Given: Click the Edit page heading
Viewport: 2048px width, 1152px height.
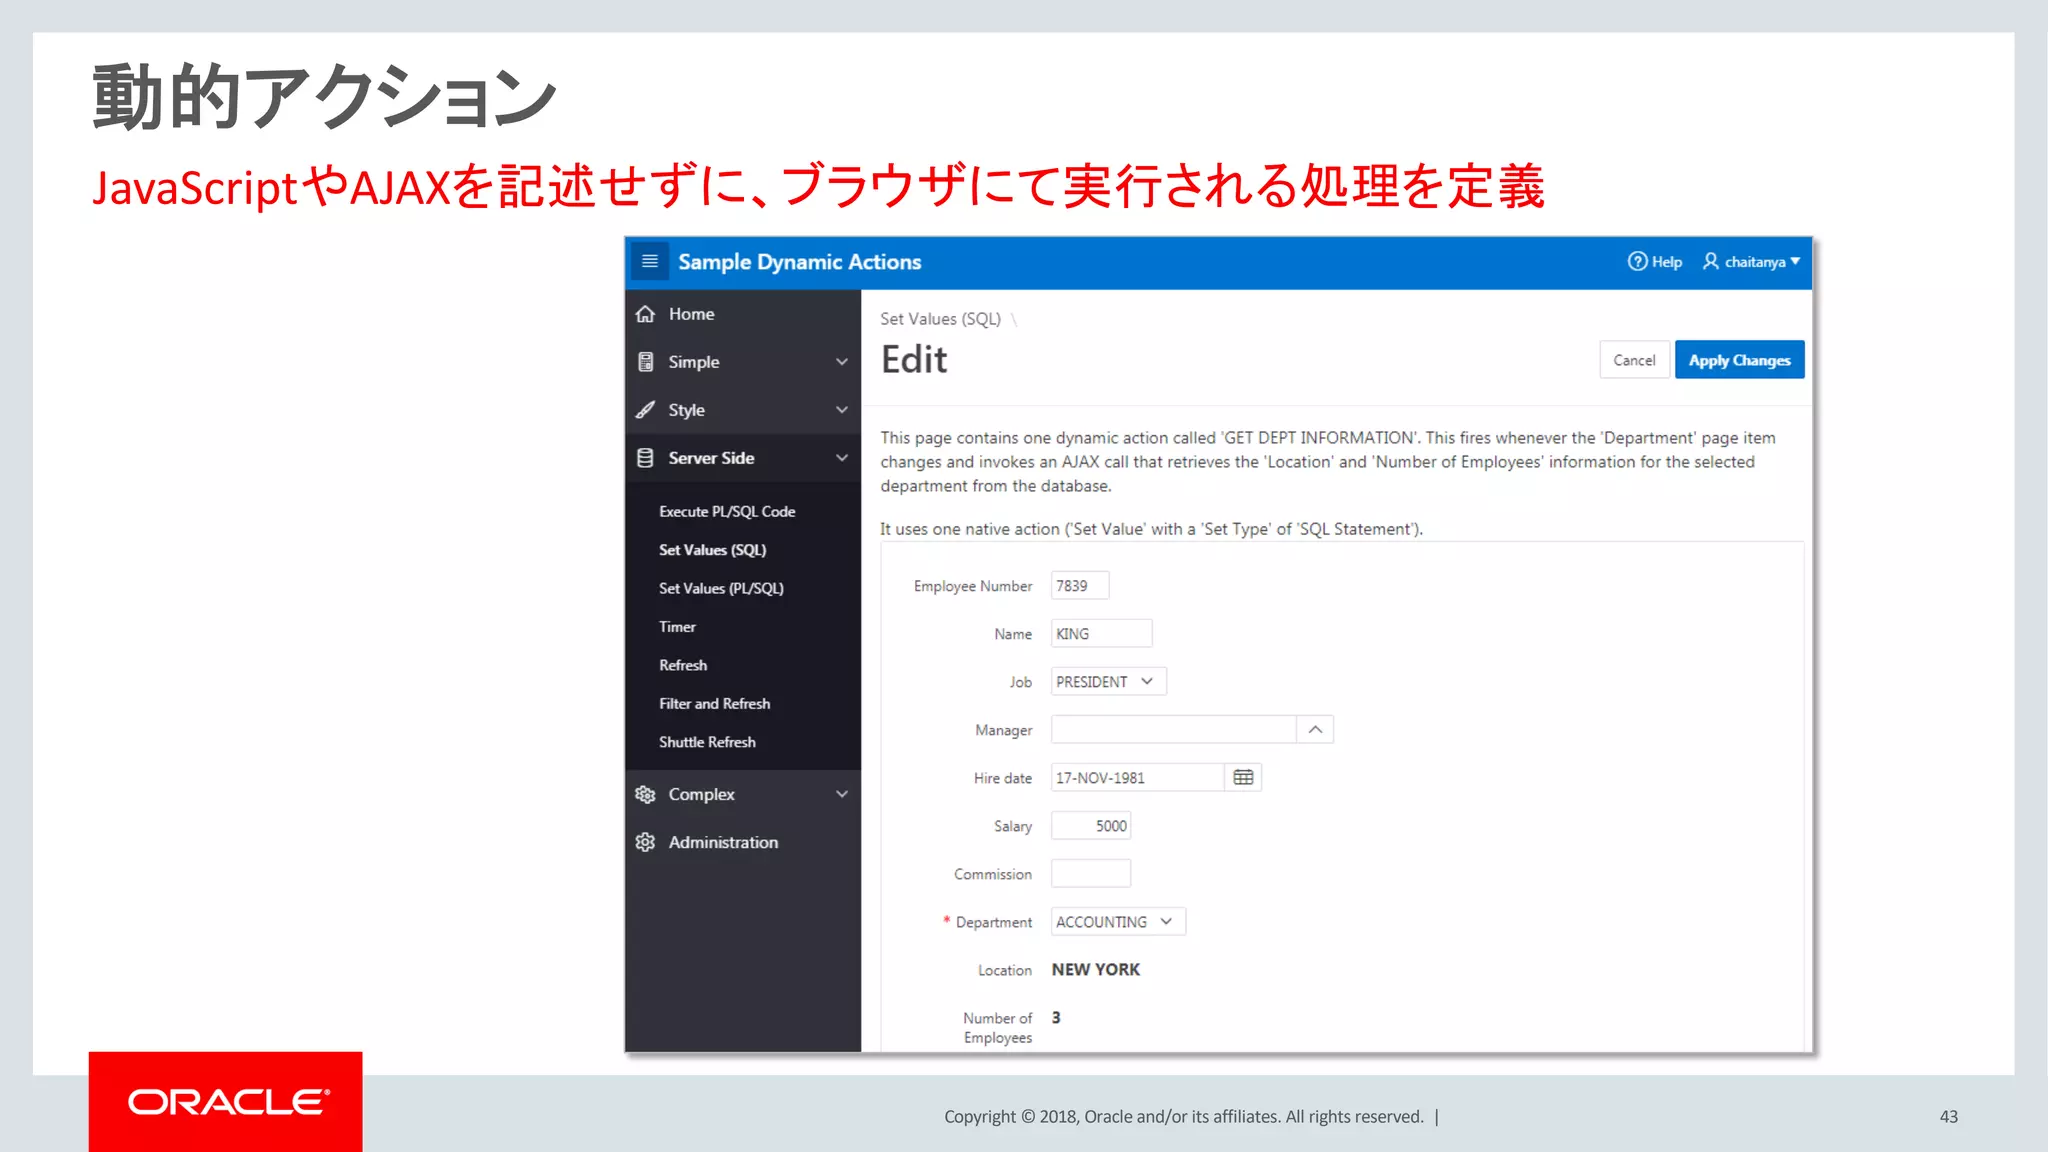Looking at the screenshot, I should coord(913,359).
